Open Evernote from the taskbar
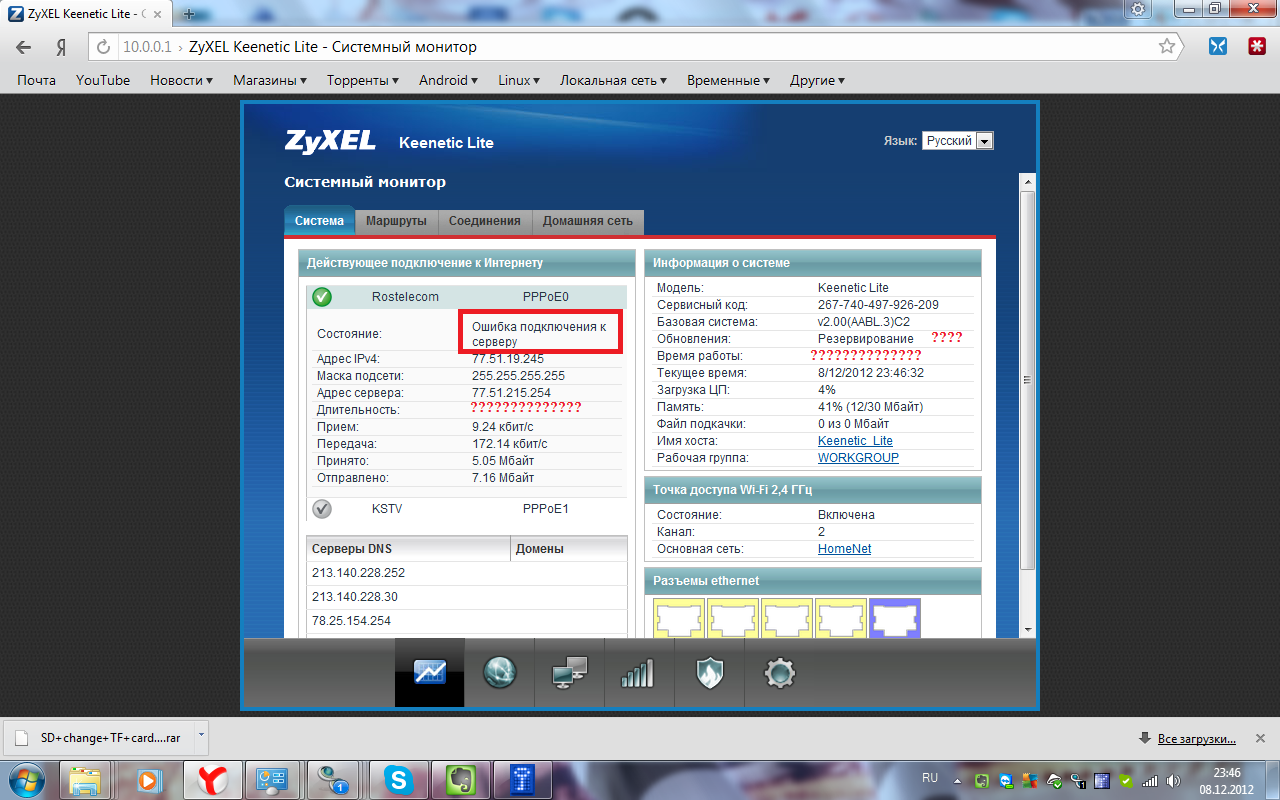 click(459, 779)
